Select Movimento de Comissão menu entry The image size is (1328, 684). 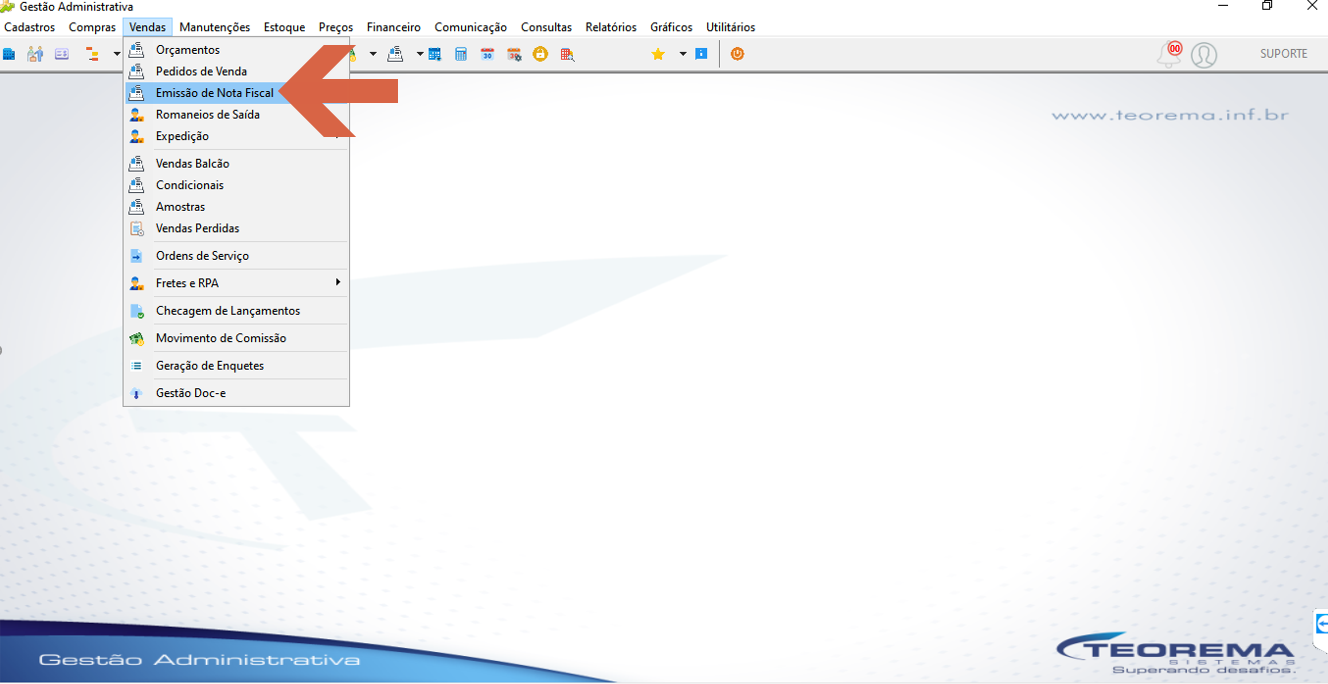coord(236,338)
